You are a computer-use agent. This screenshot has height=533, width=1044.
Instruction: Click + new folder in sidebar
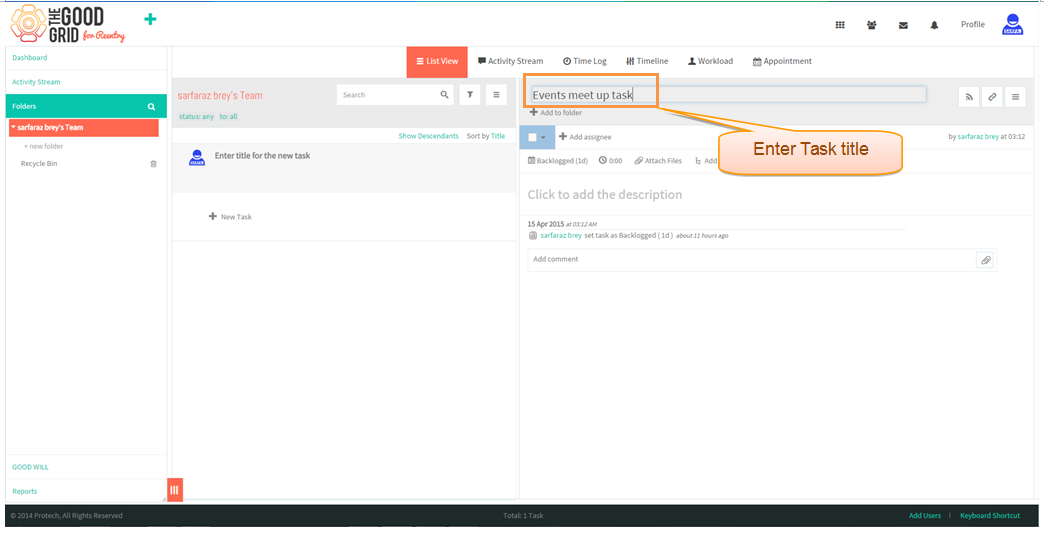pyautogui.click(x=44, y=146)
